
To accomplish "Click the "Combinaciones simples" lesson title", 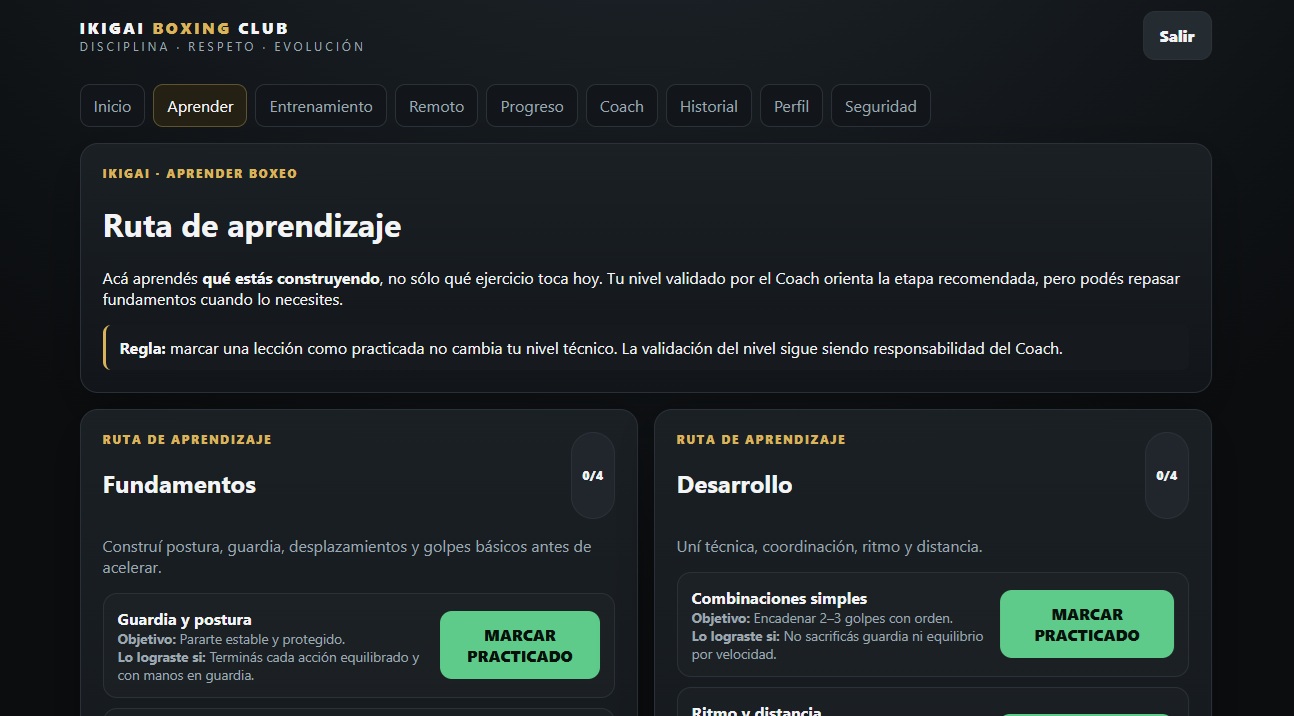I will [779, 598].
